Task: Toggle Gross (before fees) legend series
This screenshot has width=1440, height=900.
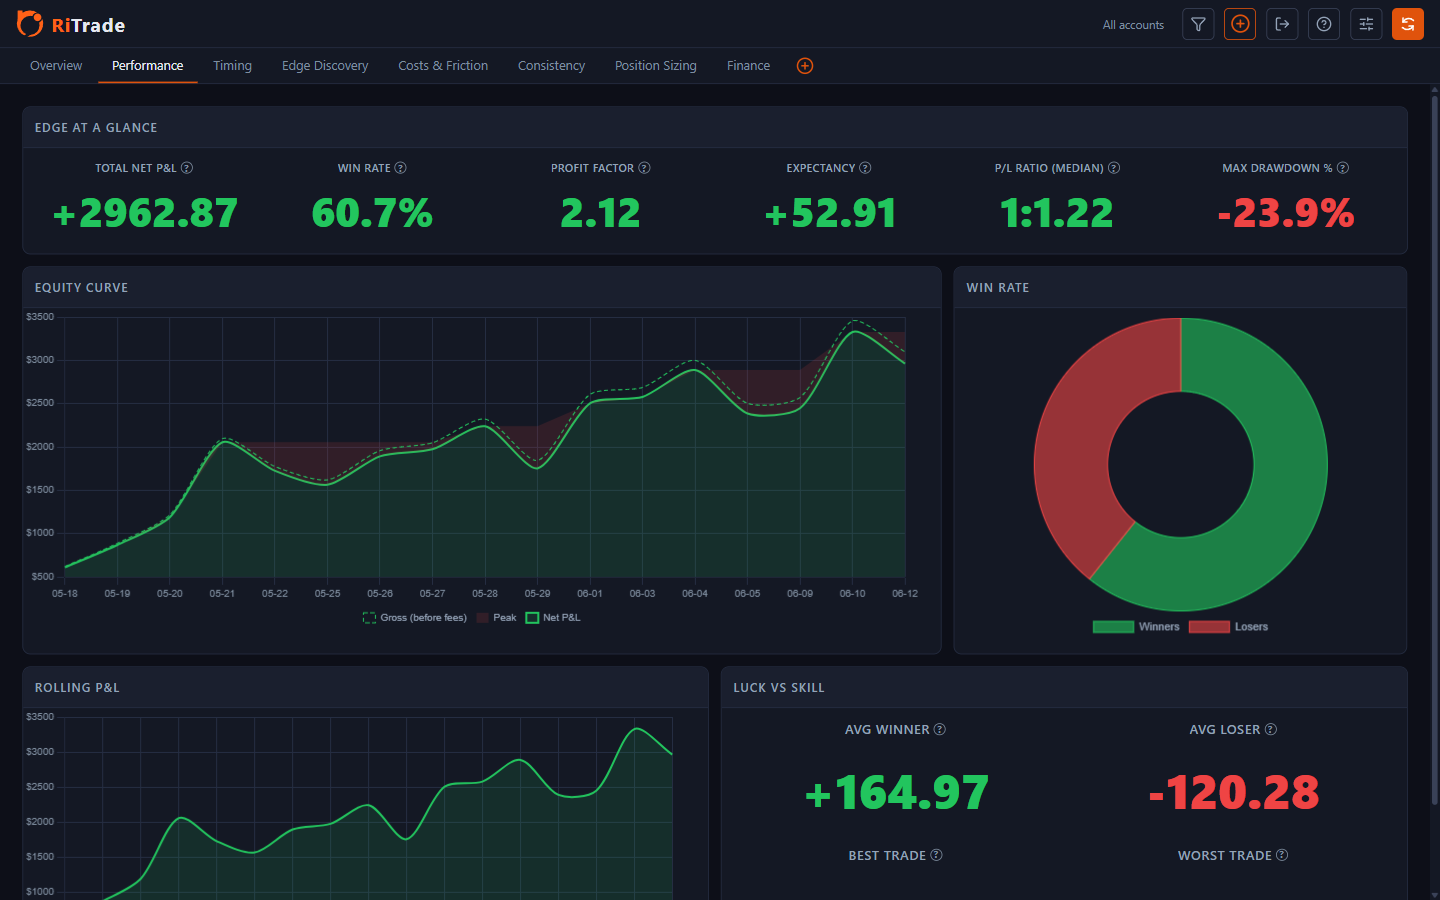Action: point(415,618)
